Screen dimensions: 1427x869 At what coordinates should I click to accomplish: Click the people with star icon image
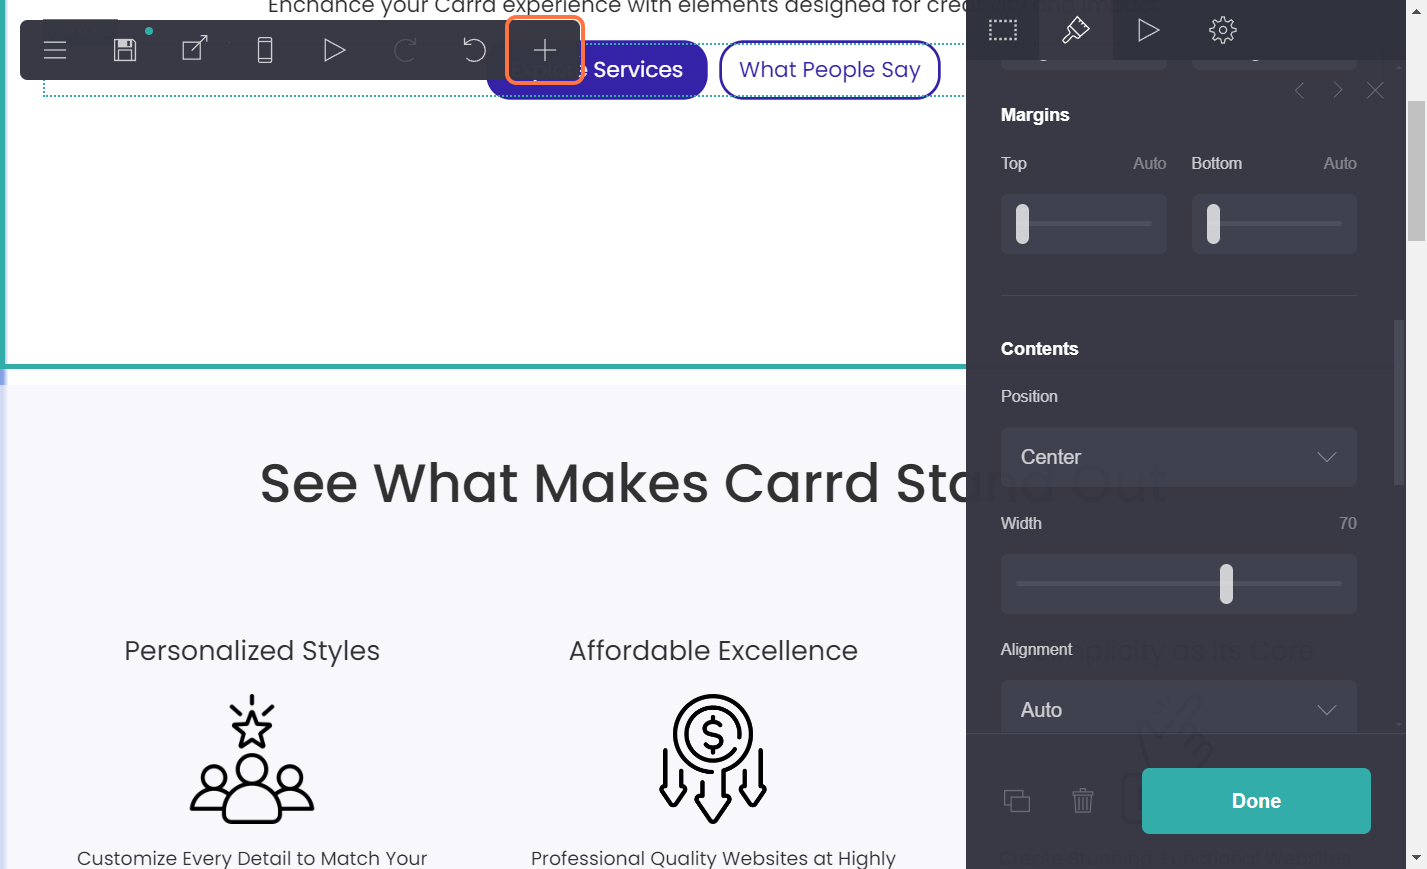252,759
